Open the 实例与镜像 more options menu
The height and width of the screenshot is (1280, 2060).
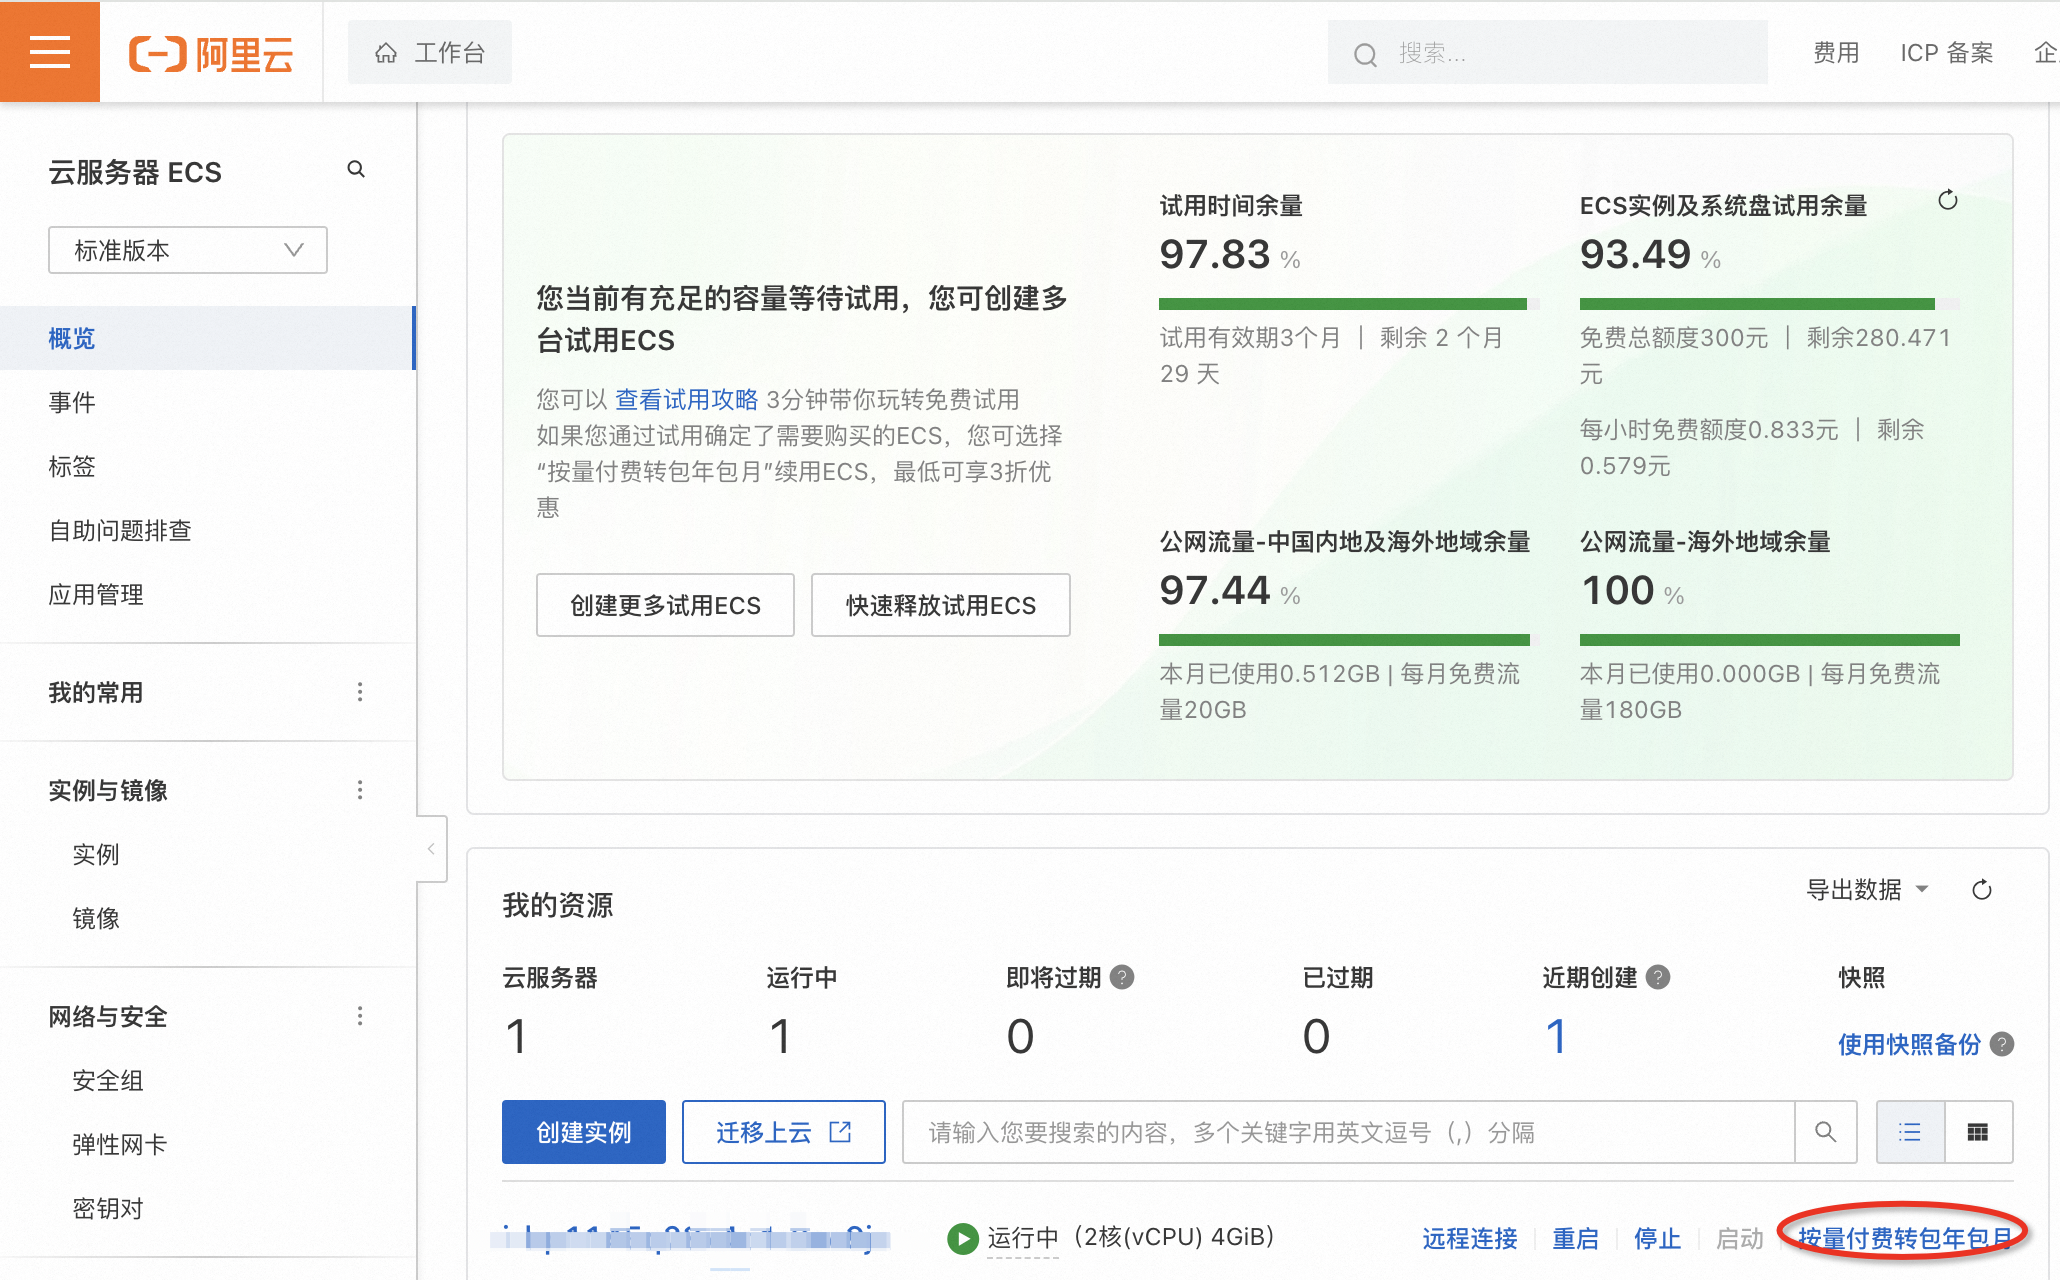coord(360,790)
